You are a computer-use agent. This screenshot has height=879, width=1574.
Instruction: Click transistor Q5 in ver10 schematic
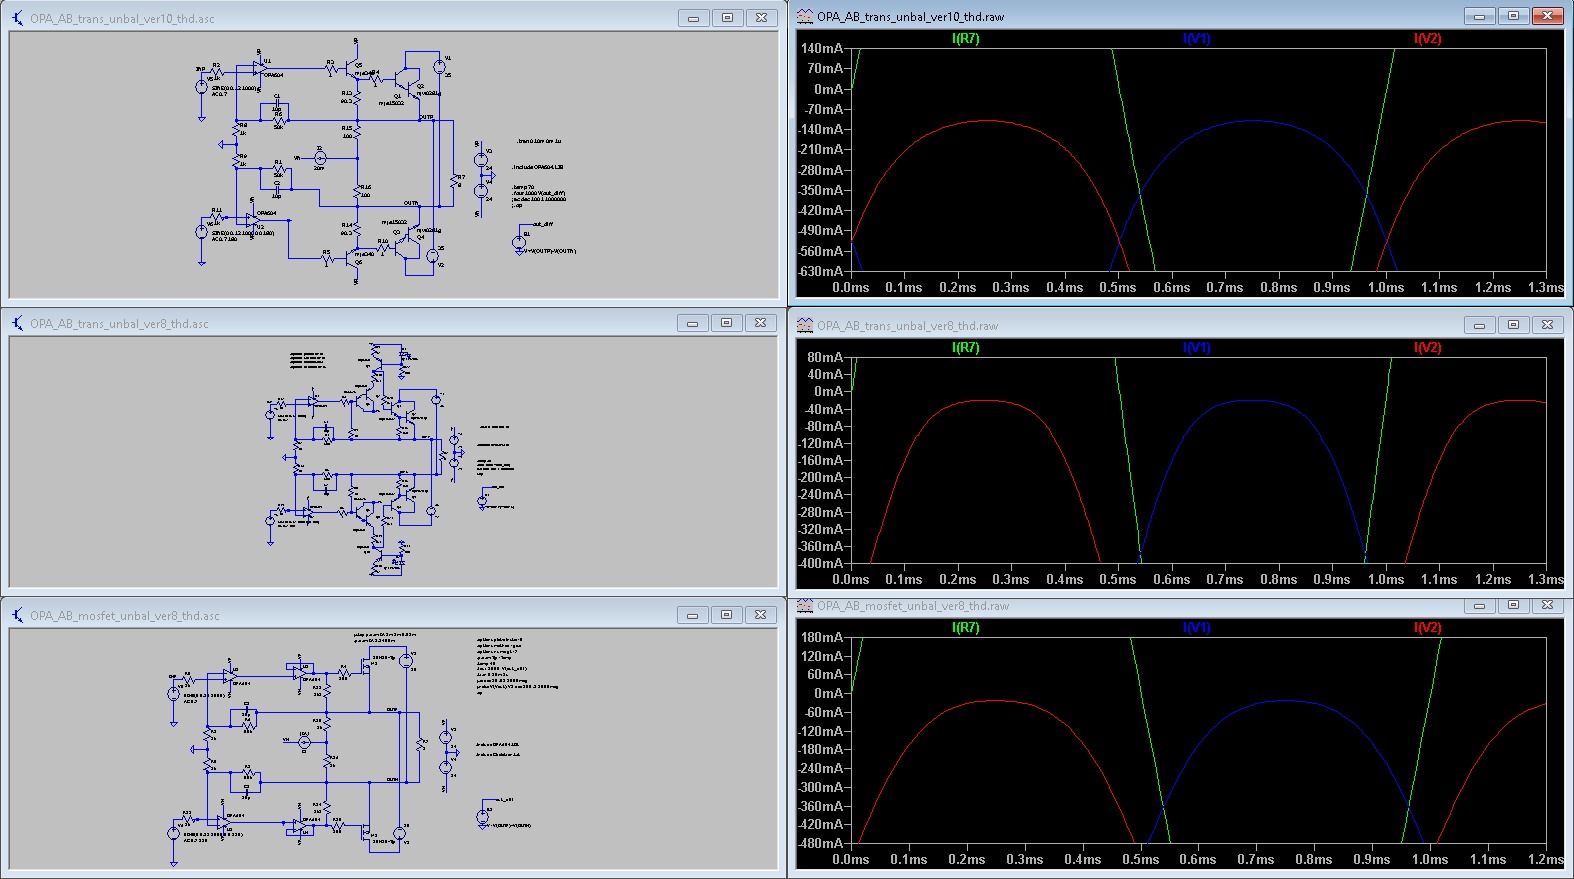pyautogui.click(x=352, y=70)
